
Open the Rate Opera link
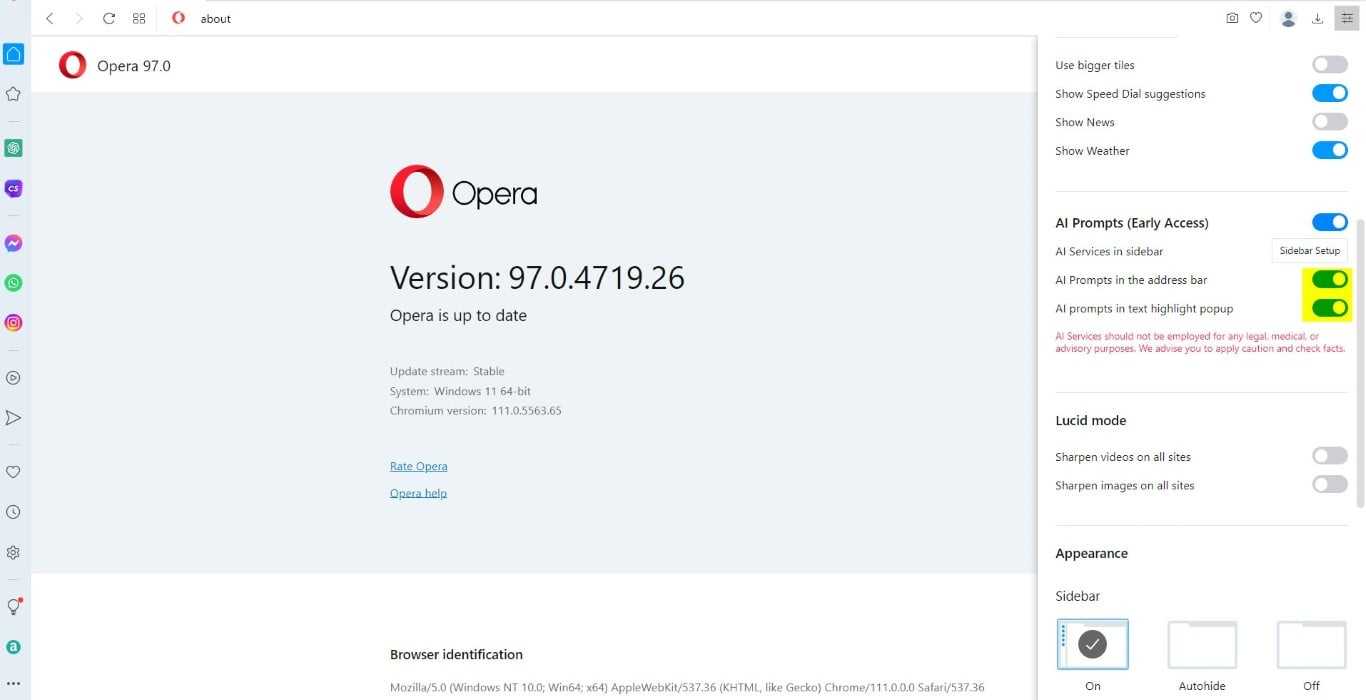coord(418,467)
